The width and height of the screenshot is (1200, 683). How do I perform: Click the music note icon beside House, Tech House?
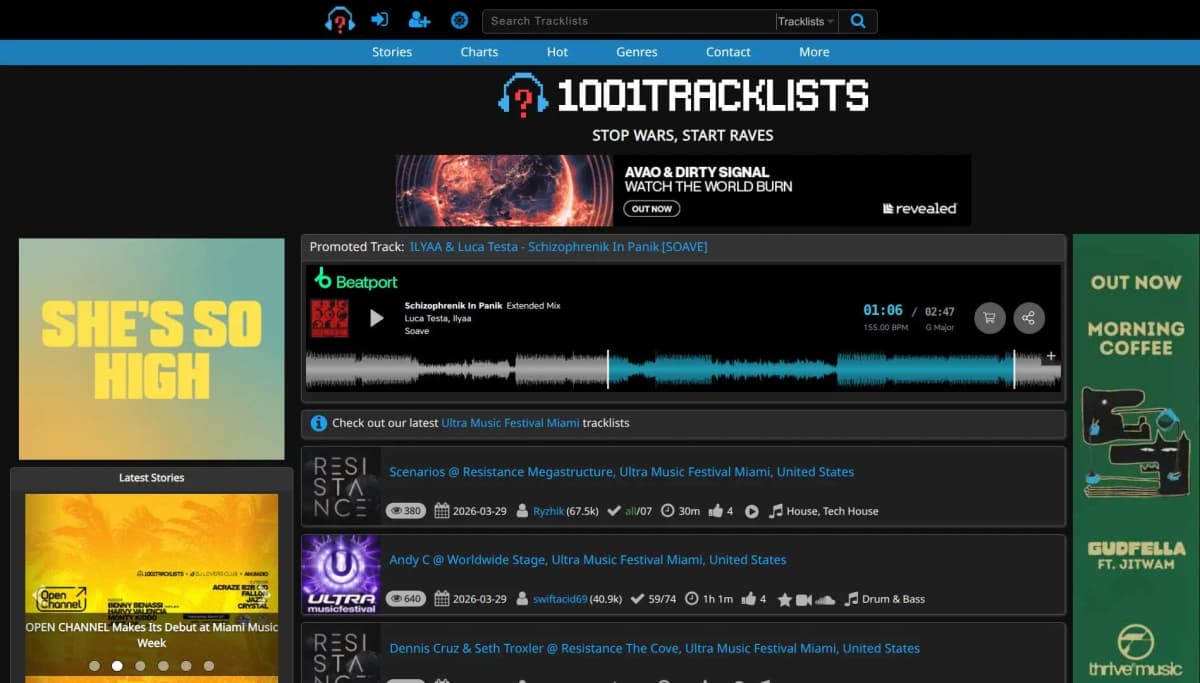coord(776,511)
